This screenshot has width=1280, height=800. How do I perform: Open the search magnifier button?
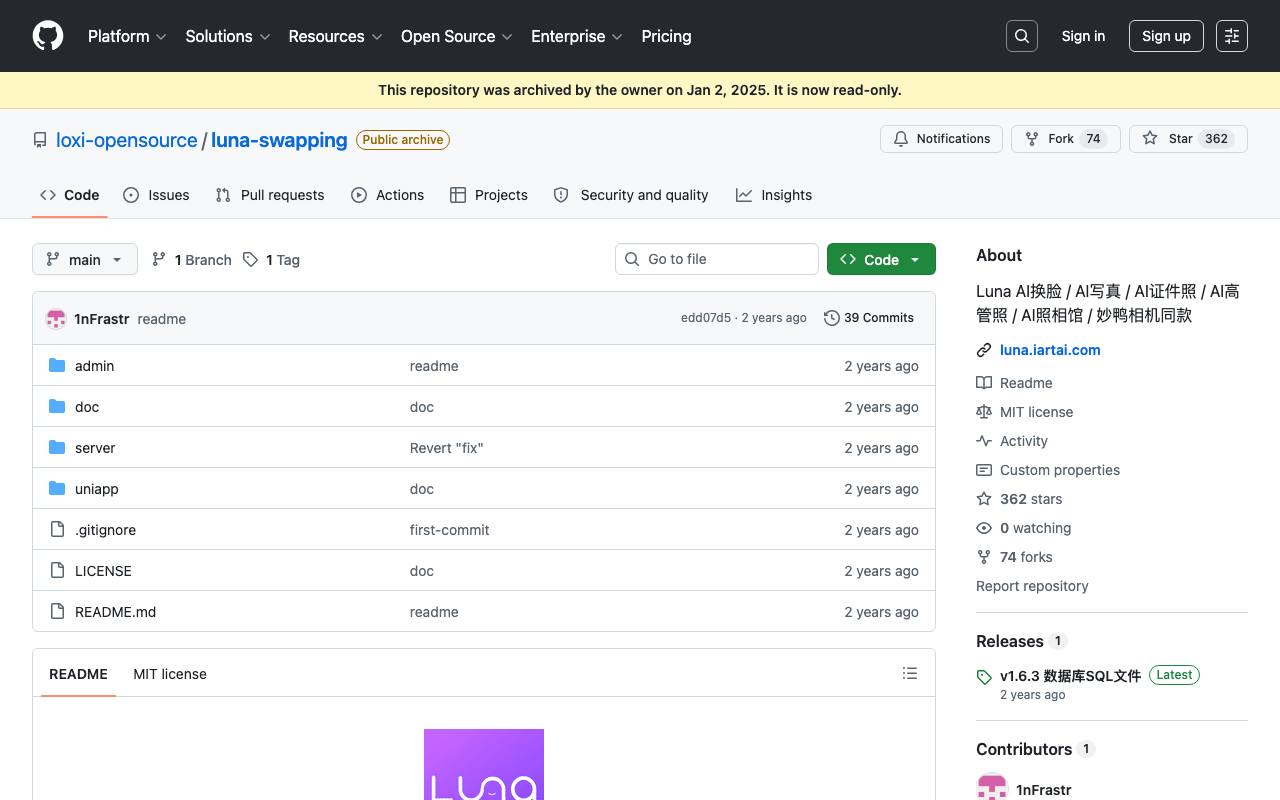click(x=1022, y=36)
